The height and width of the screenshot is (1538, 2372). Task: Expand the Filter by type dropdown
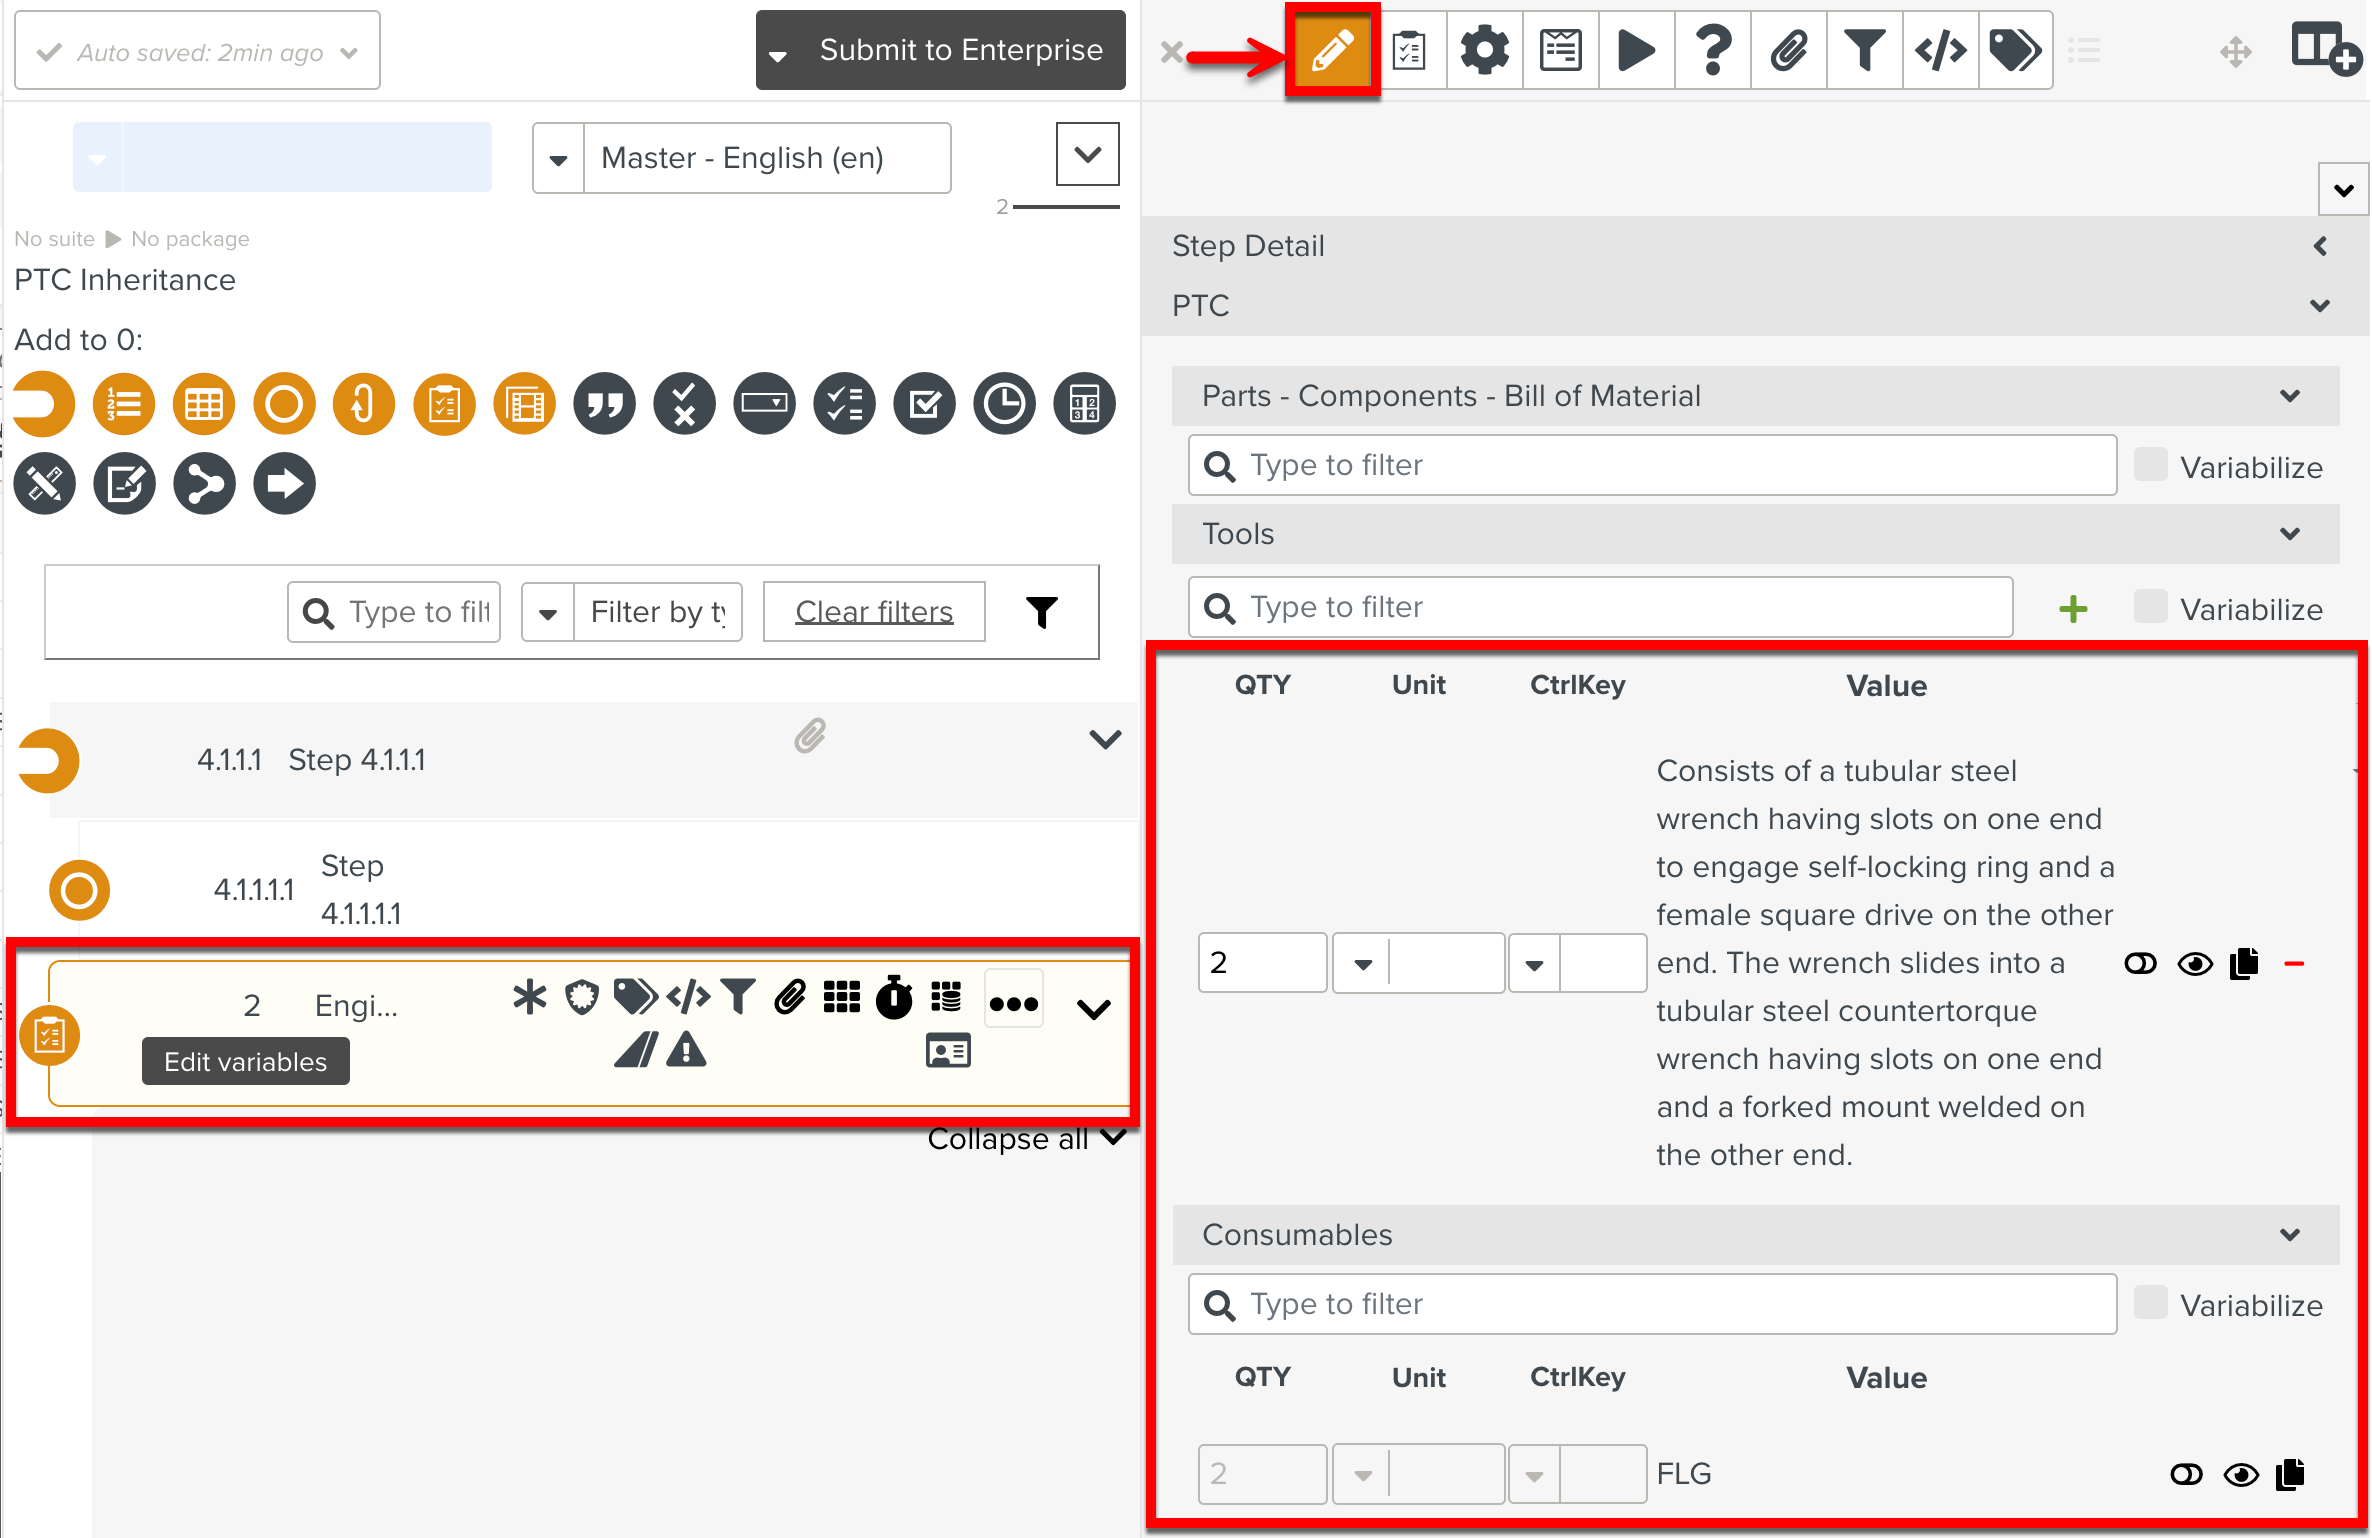pyautogui.click(x=548, y=612)
